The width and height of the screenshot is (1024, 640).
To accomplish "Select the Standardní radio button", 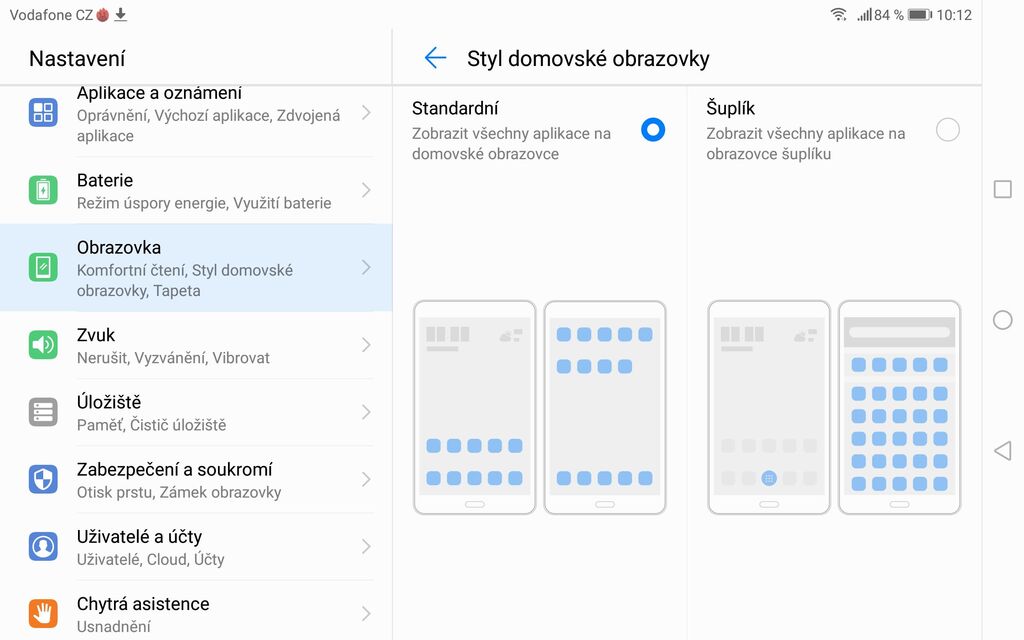I will coord(653,130).
